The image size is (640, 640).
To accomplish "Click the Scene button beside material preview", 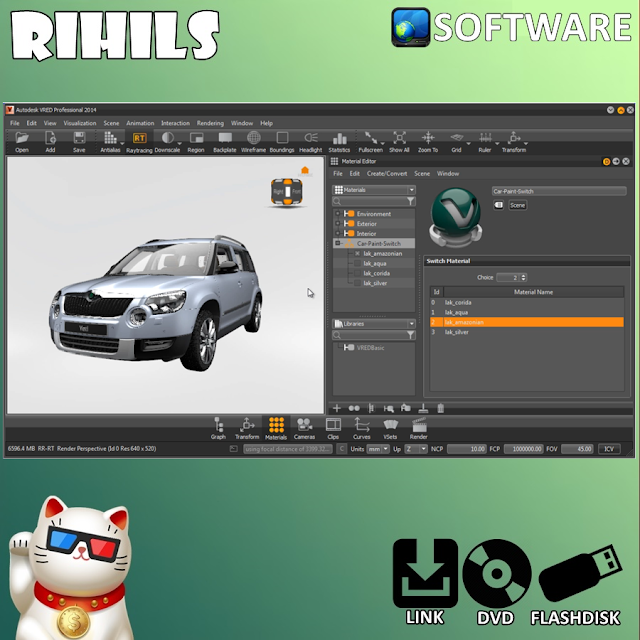I will (x=517, y=205).
